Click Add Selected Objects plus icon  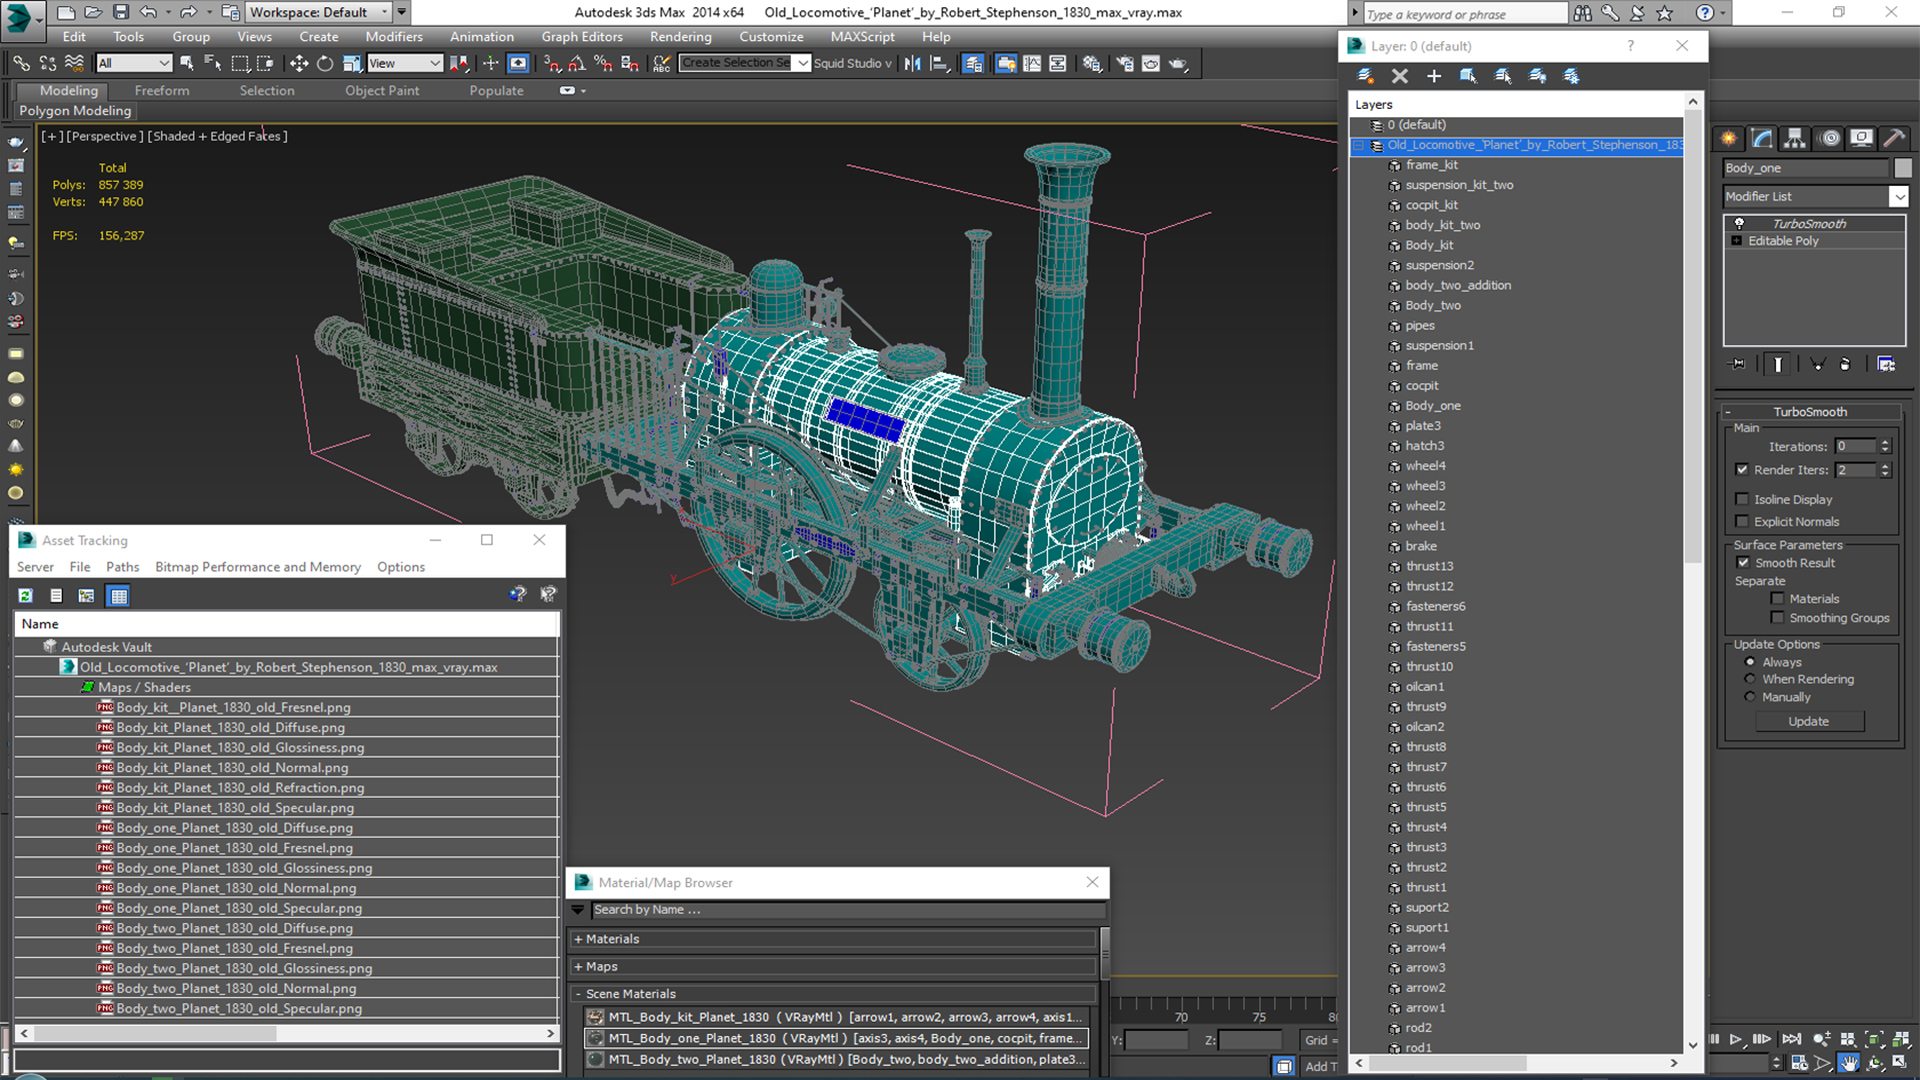[x=1433, y=76]
